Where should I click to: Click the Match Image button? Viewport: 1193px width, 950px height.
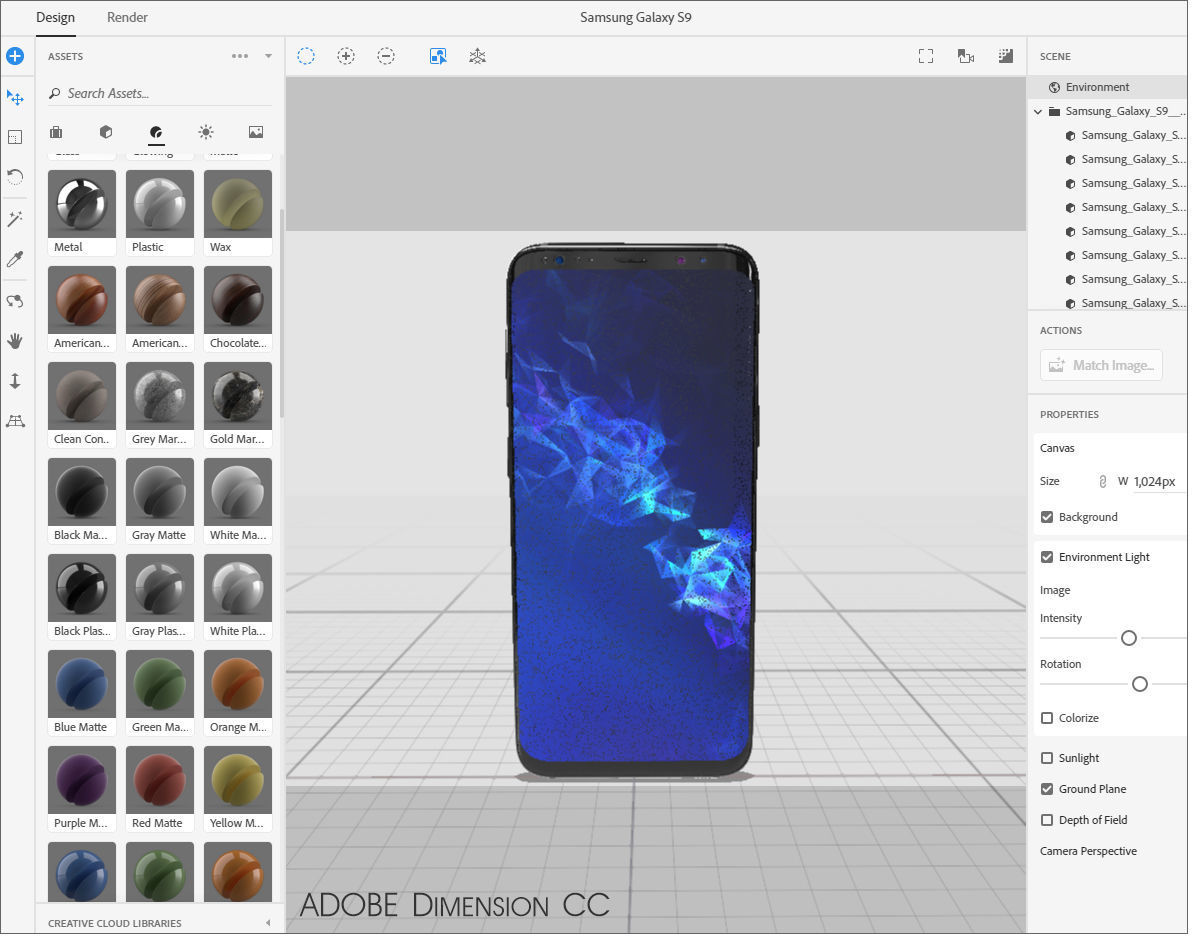pos(1101,365)
